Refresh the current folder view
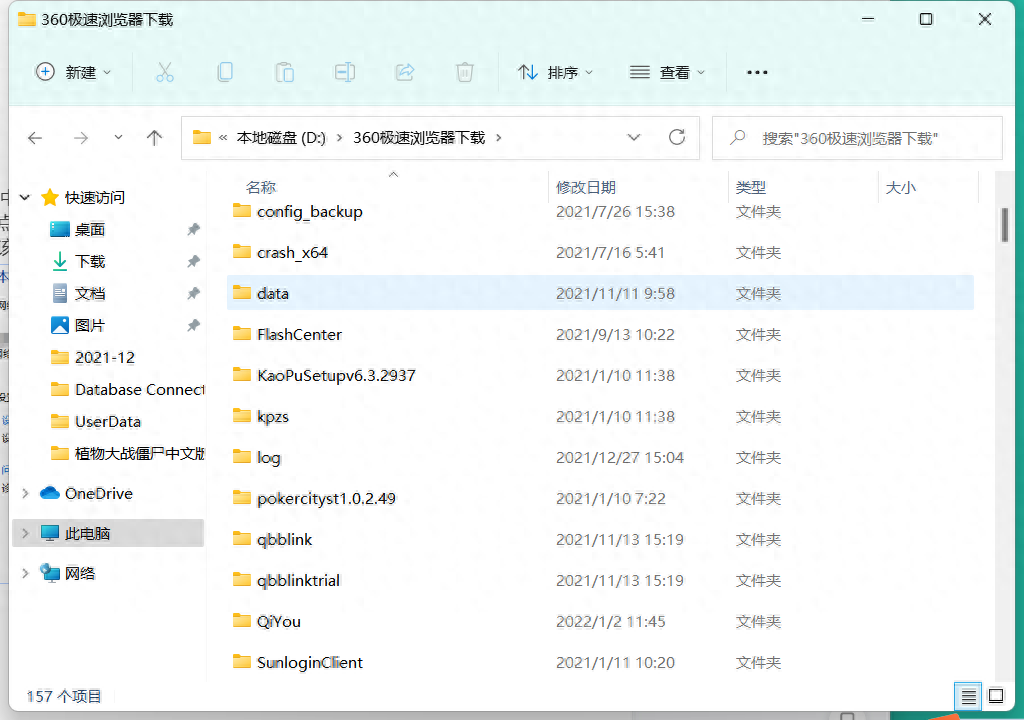The image size is (1024, 720). coord(677,137)
